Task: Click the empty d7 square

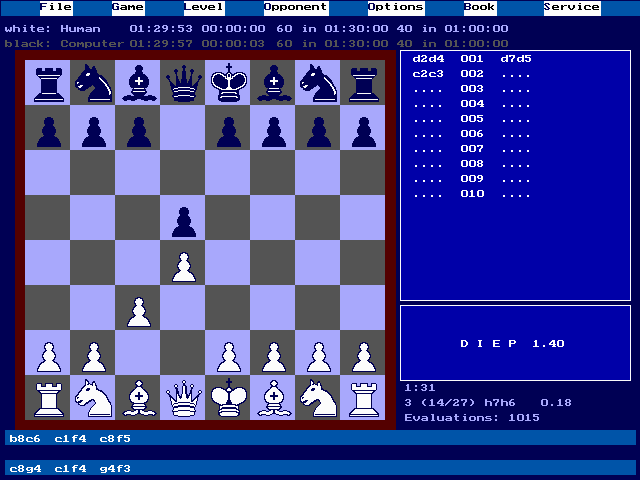Action: [184, 128]
